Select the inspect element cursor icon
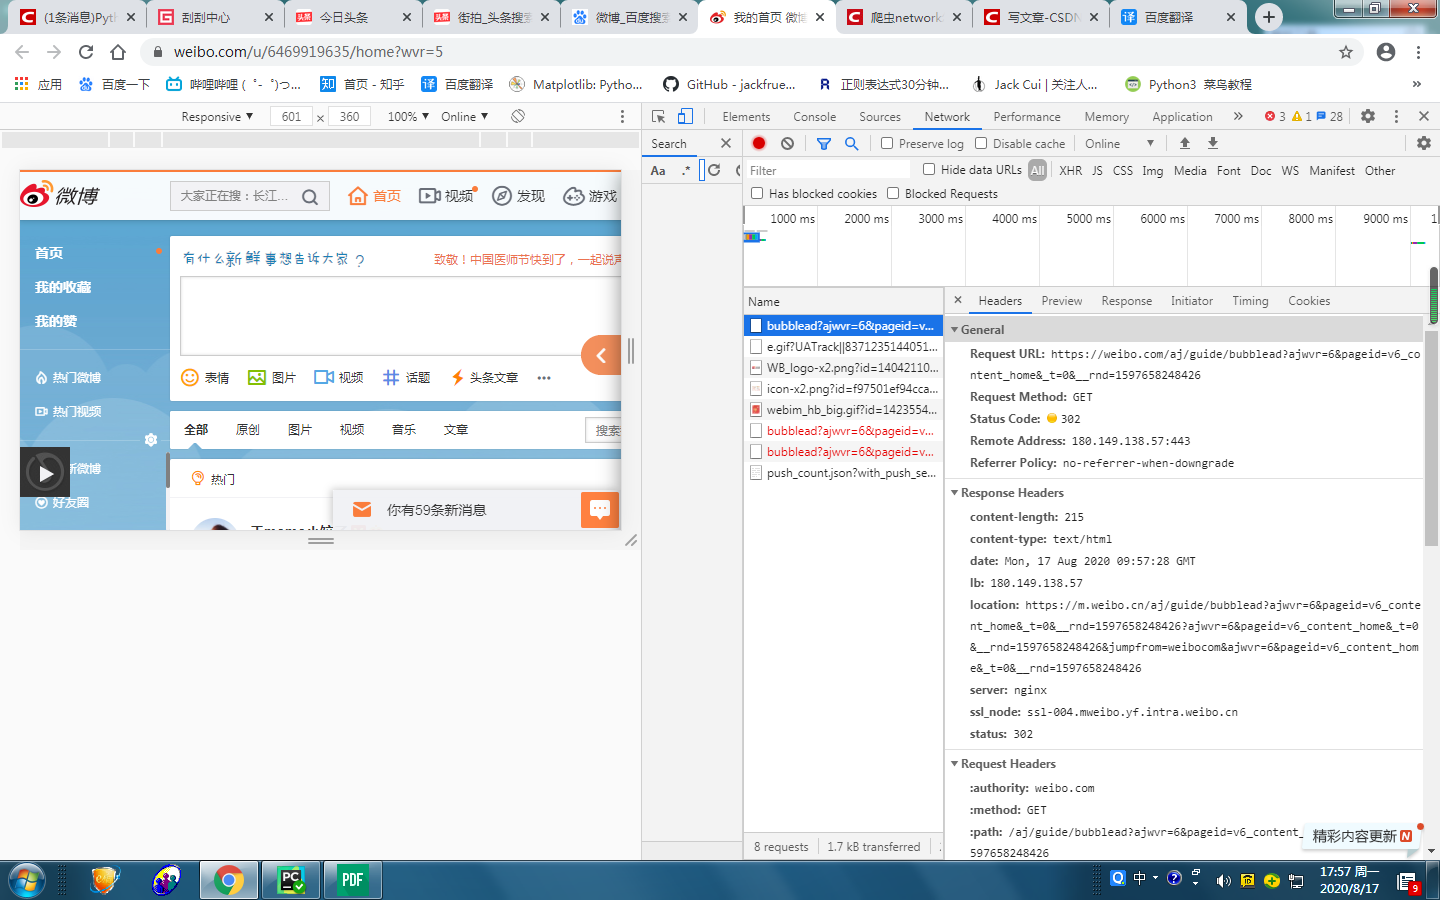This screenshot has height=900, width=1440. pyautogui.click(x=658, y=116)
